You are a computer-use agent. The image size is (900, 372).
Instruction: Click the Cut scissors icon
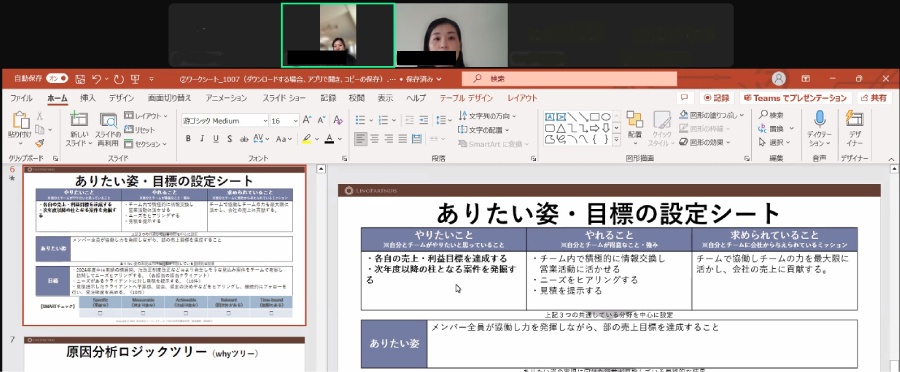40,115
